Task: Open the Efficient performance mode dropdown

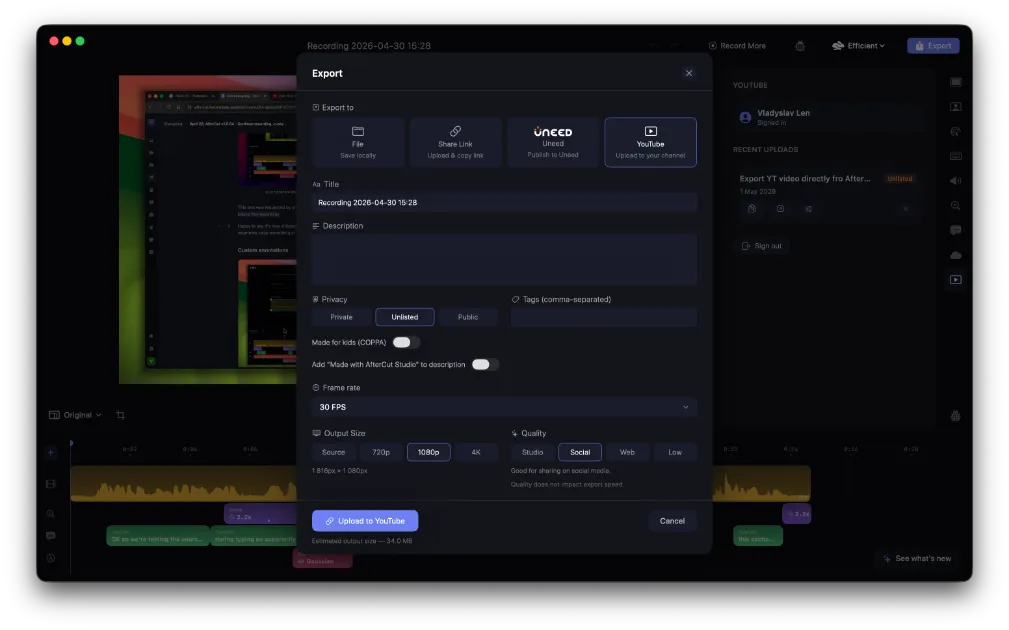Action: (858, 46)
